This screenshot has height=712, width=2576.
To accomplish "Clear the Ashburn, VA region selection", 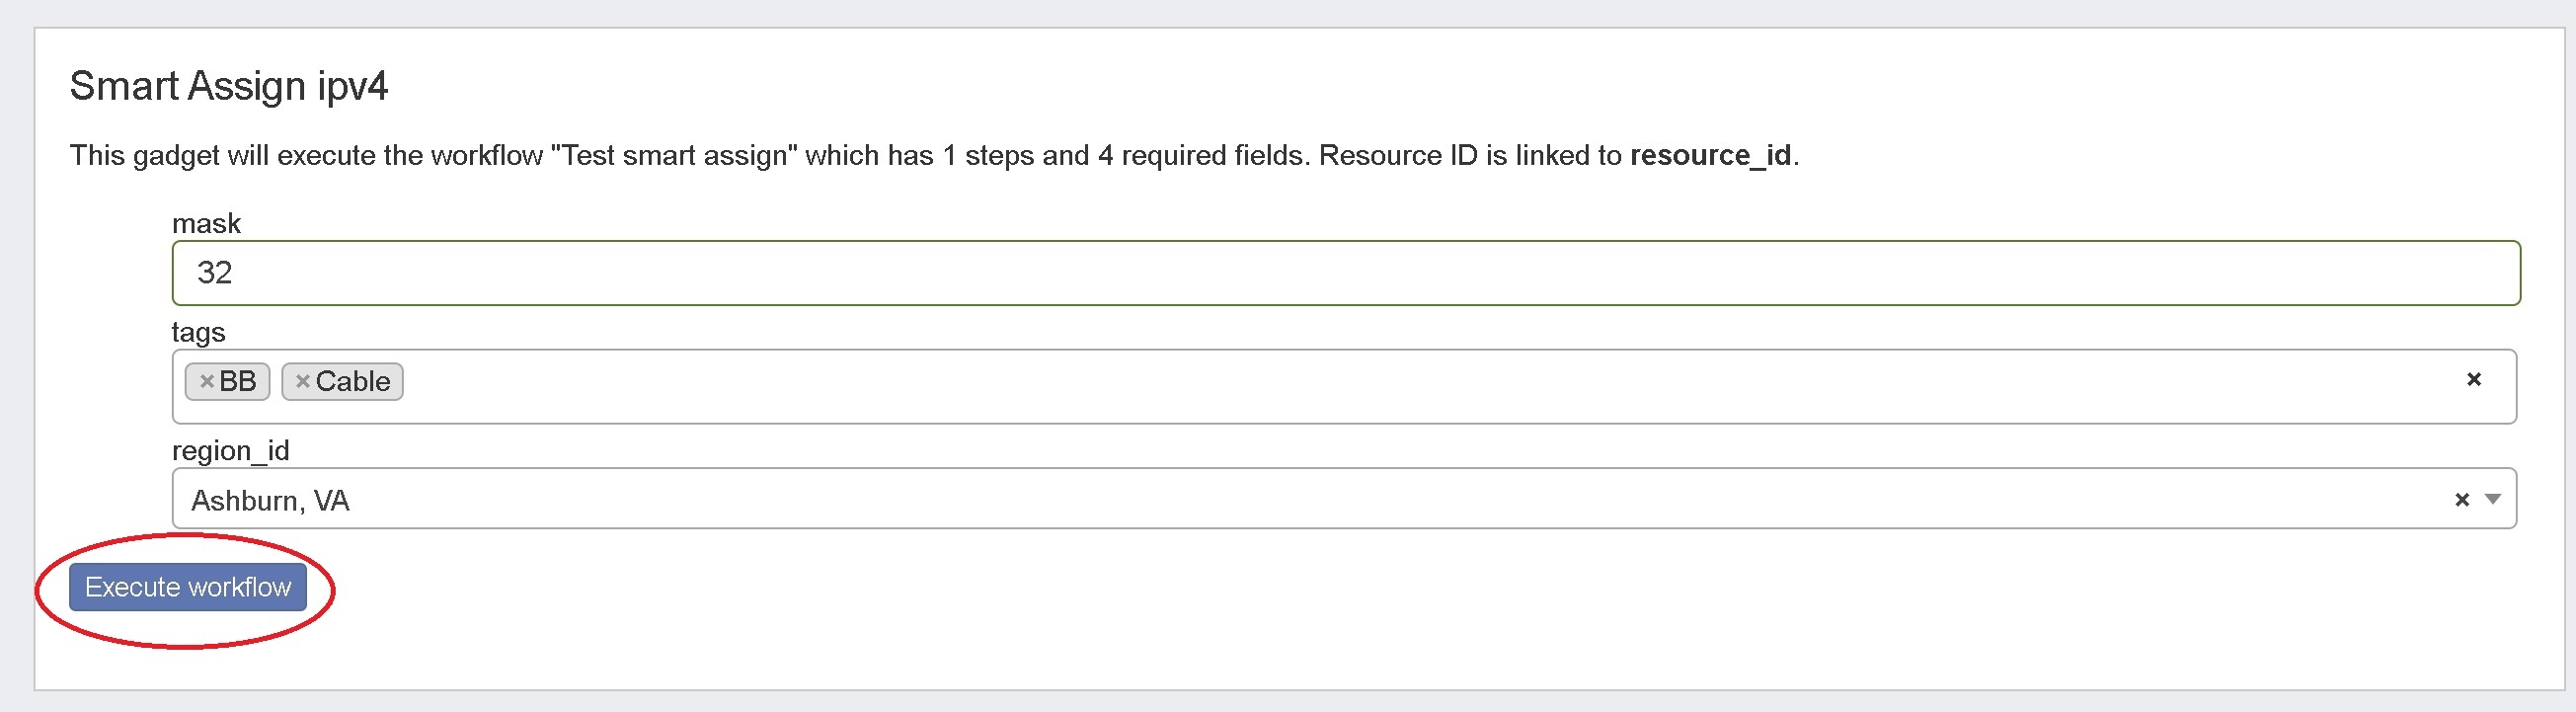I will tap(2461, 499).
